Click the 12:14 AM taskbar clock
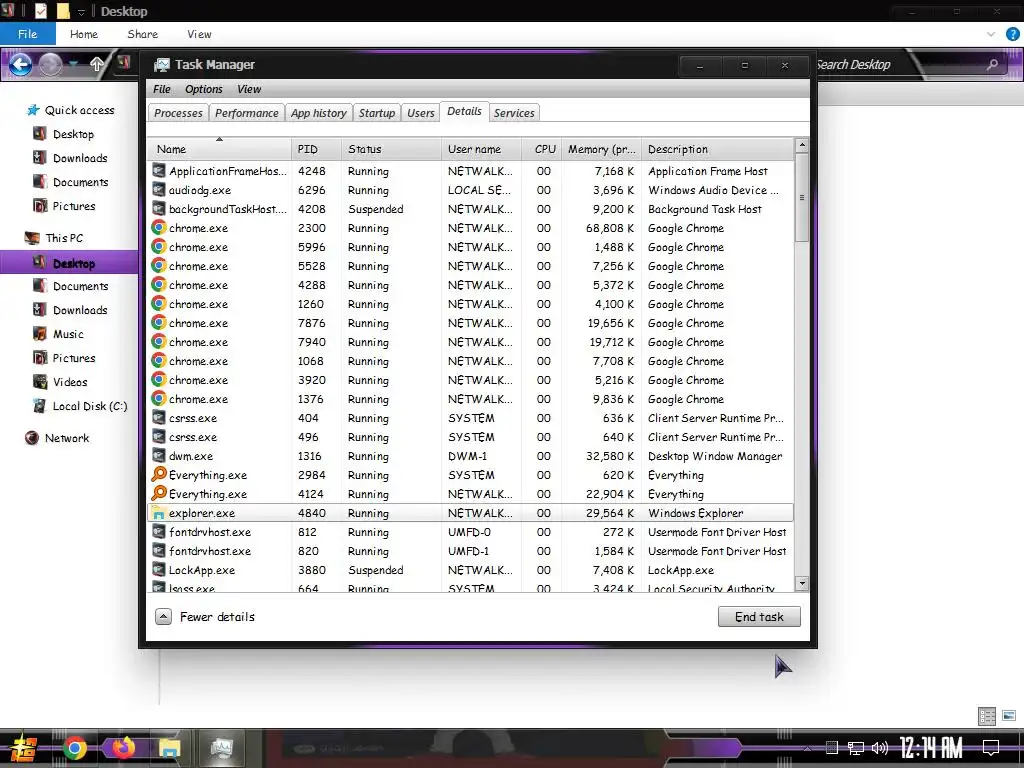1024x768 pixels. click(x=931, y=748)
